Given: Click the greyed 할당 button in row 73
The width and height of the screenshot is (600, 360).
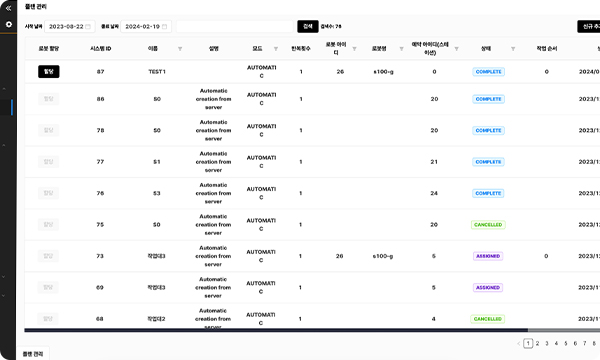Looking at the screenshot, I should coord(48,256).
